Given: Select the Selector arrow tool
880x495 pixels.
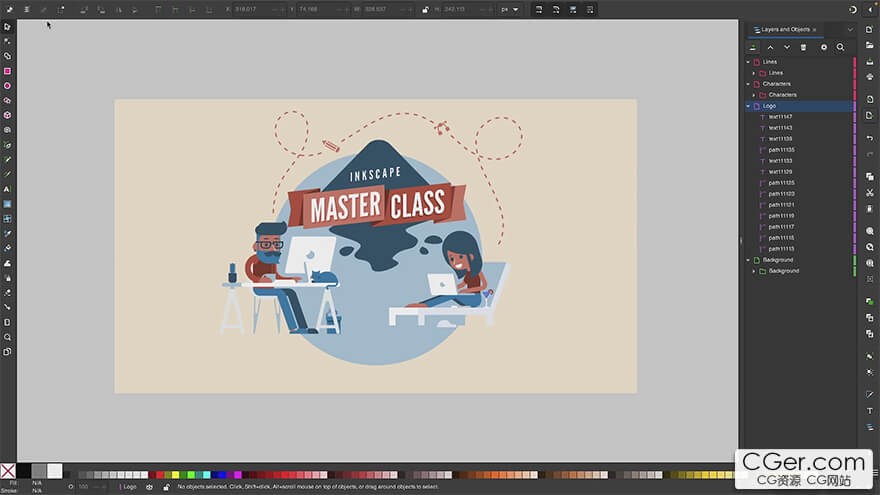Looking at the screenshot, I should pos(7,26).
